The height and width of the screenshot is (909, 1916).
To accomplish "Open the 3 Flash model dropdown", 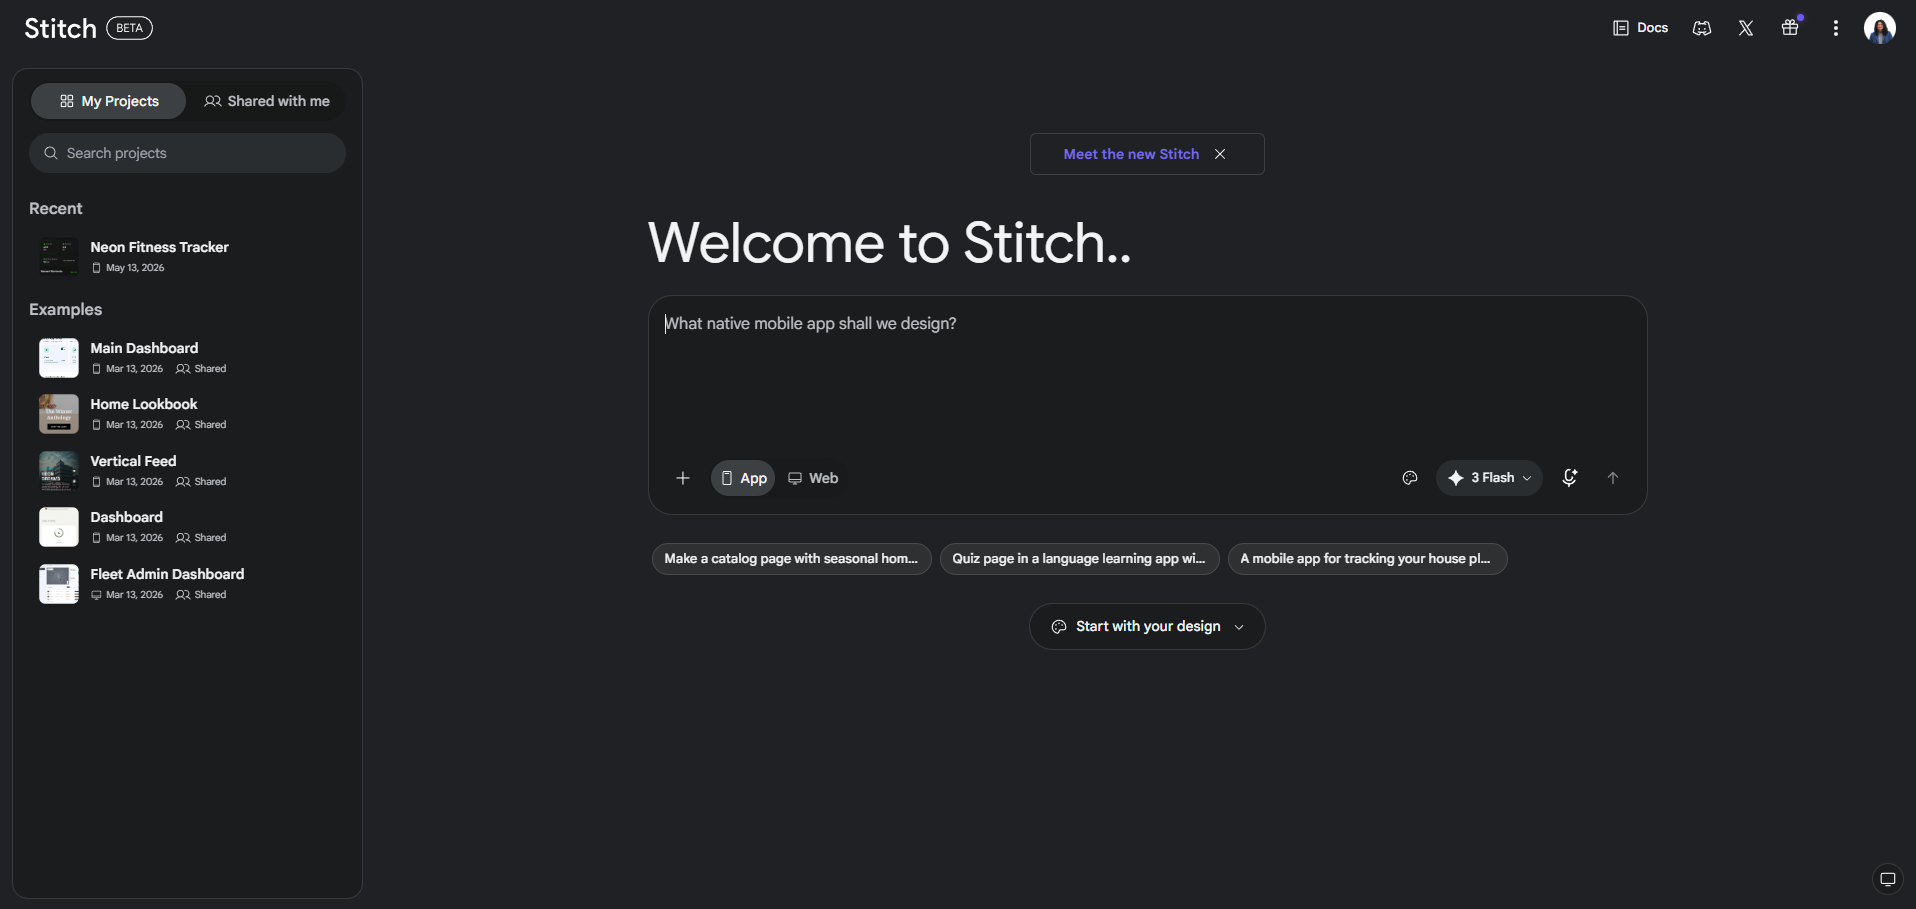I will [x=1489, y=478].
